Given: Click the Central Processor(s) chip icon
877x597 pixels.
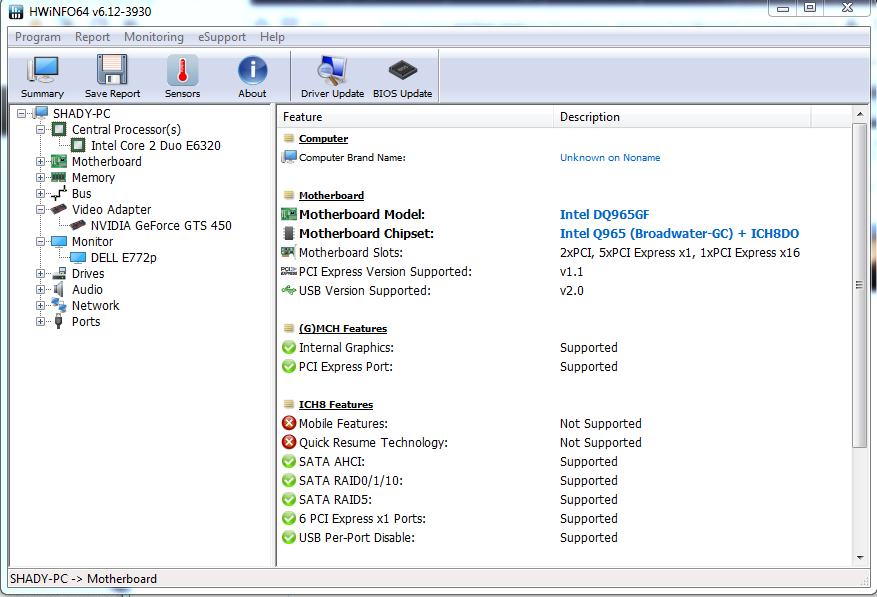Looking at the screenshot, I should (x=59, y=130).
